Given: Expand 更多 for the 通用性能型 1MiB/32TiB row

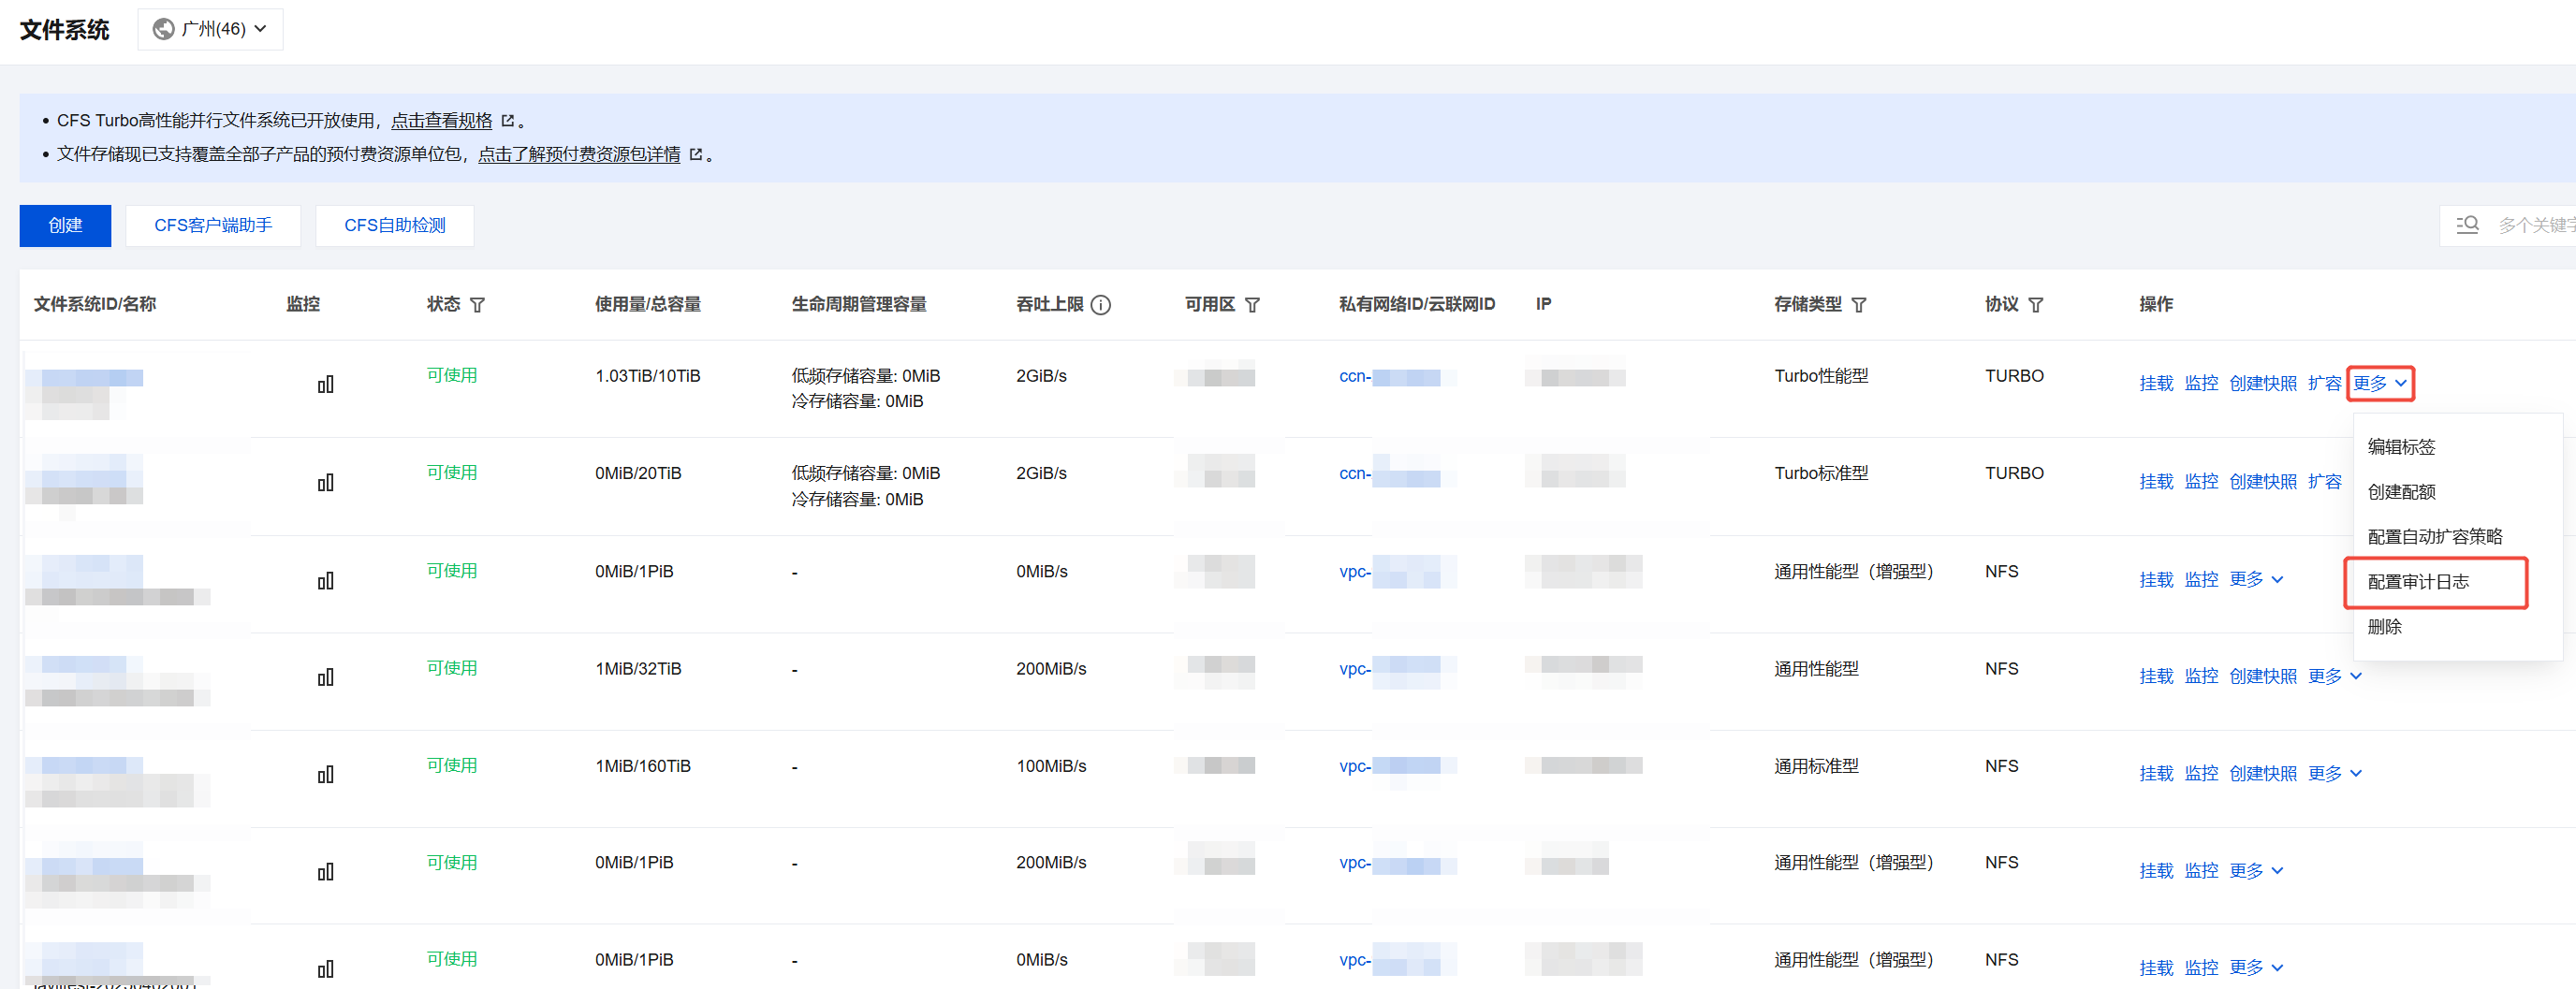Looking at the screenshot, I should pyautogui.click(x=2334, y=676).
